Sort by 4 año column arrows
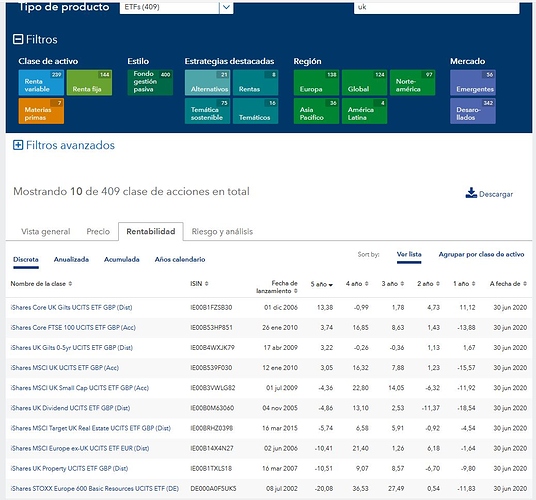 tap(366, 284)
